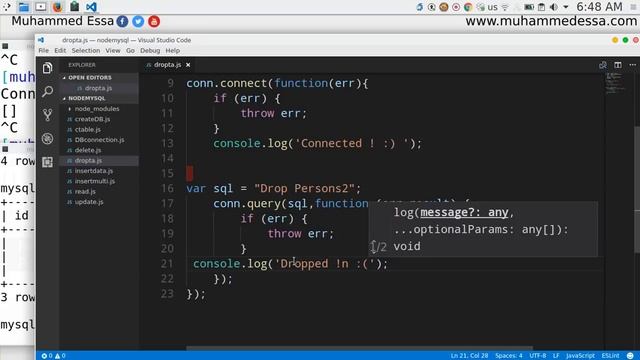Open the show-desktop panel icon
The height and width of the screenshot is (360, 640).
pyautogui.click(x=41, y=7)
